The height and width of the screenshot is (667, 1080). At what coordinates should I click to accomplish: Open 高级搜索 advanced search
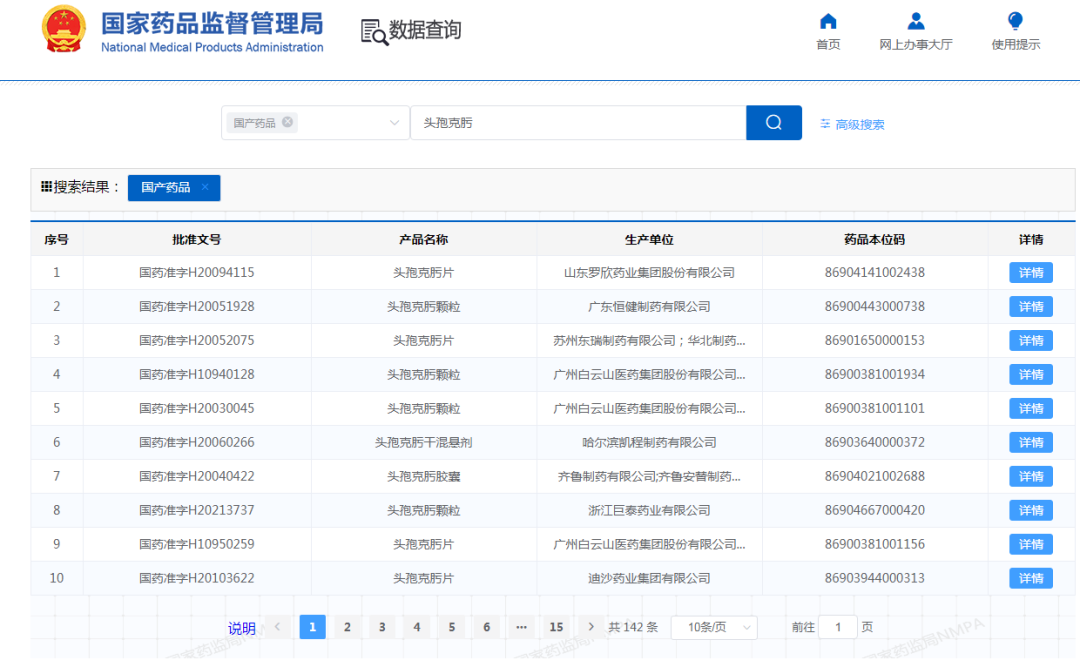point(858,122)
